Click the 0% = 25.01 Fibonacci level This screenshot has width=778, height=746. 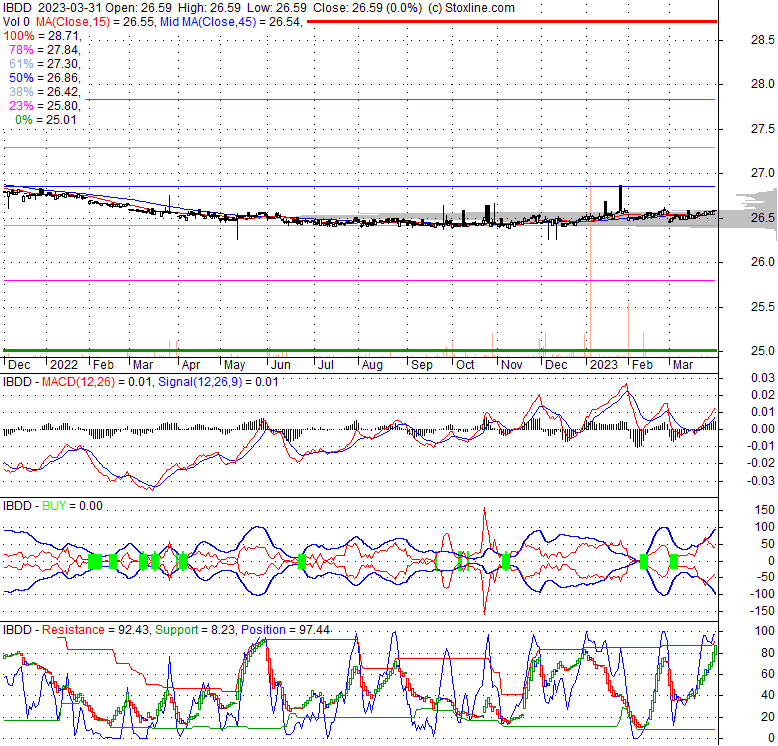46,120
